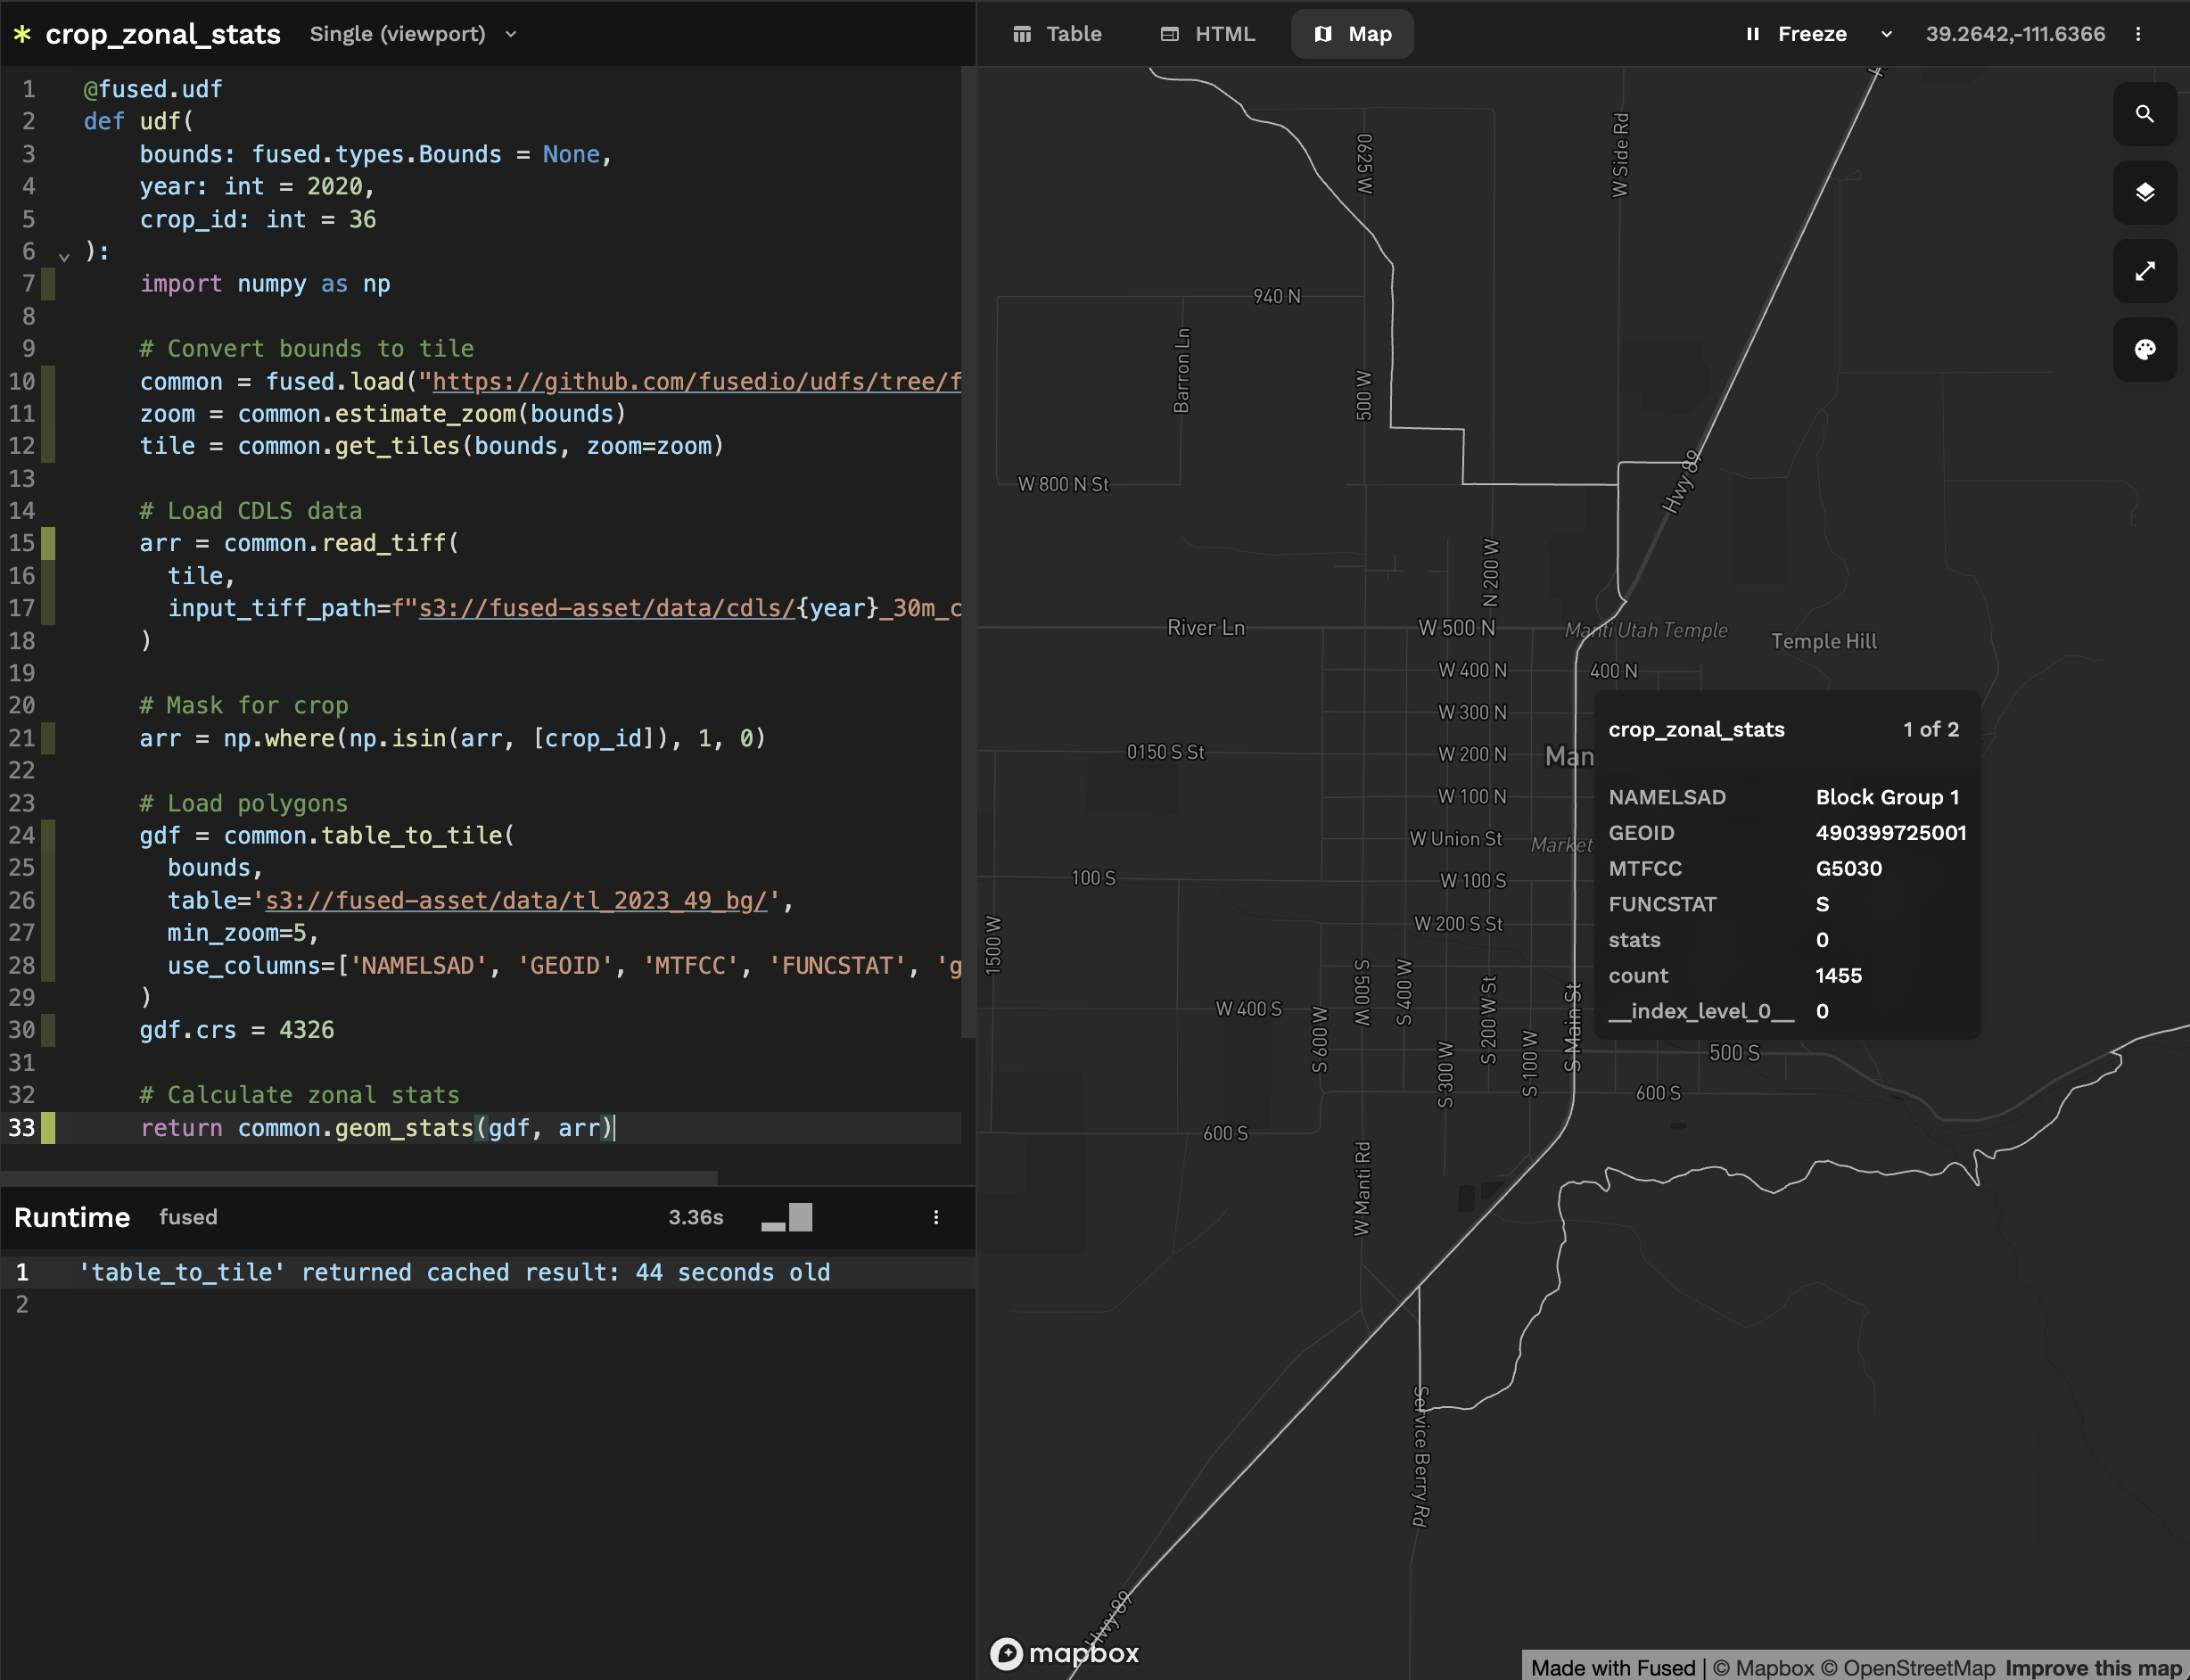Screen dimensions: 2190x1680
Task: Open the color palette theme icon
Action: (x=2144, y=349)
